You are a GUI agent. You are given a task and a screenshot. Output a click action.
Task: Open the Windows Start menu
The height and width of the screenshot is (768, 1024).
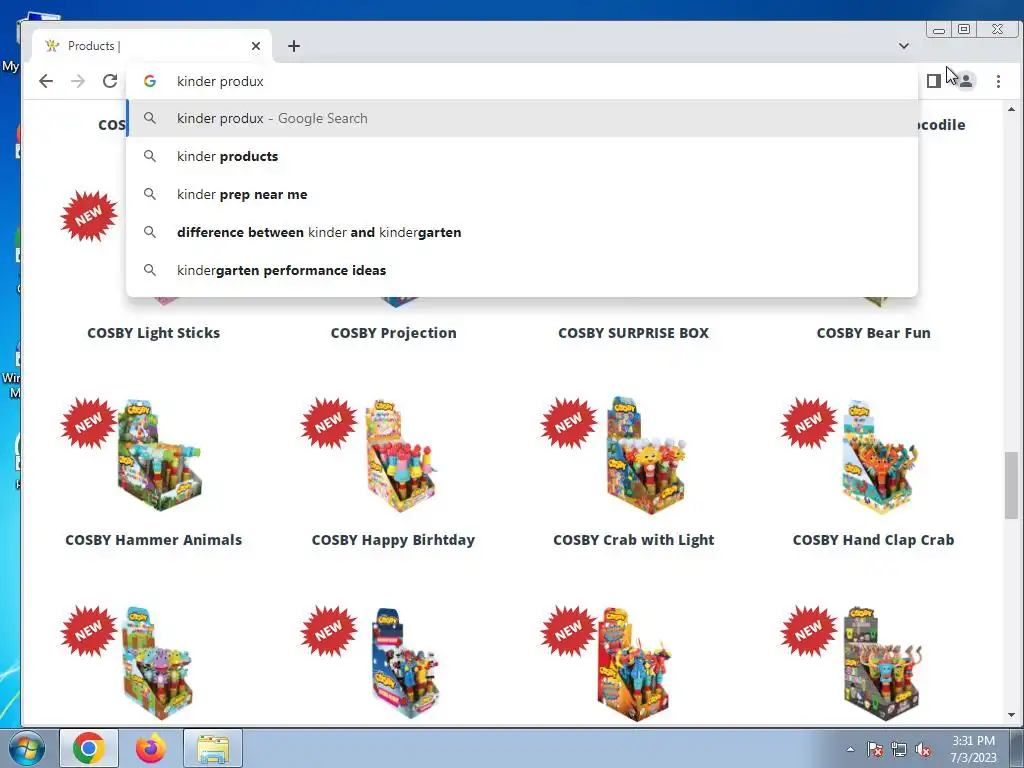click(26, 748)
